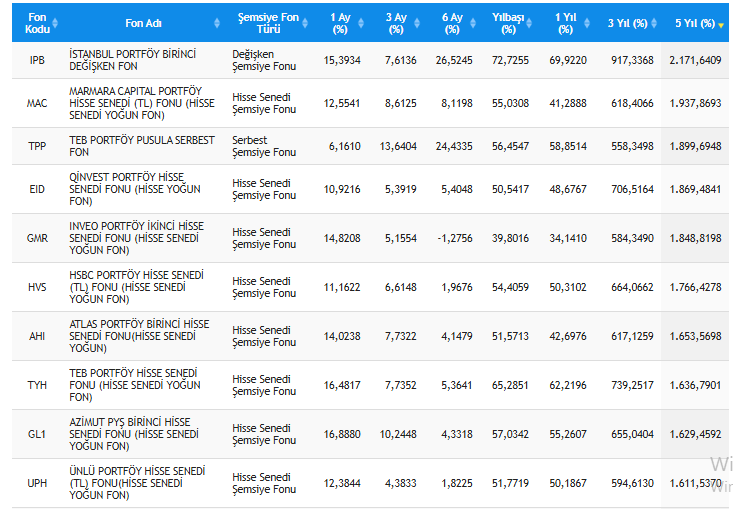
Task: Click the sort arrows beside Fon Kodu
Action: point(54,23)
